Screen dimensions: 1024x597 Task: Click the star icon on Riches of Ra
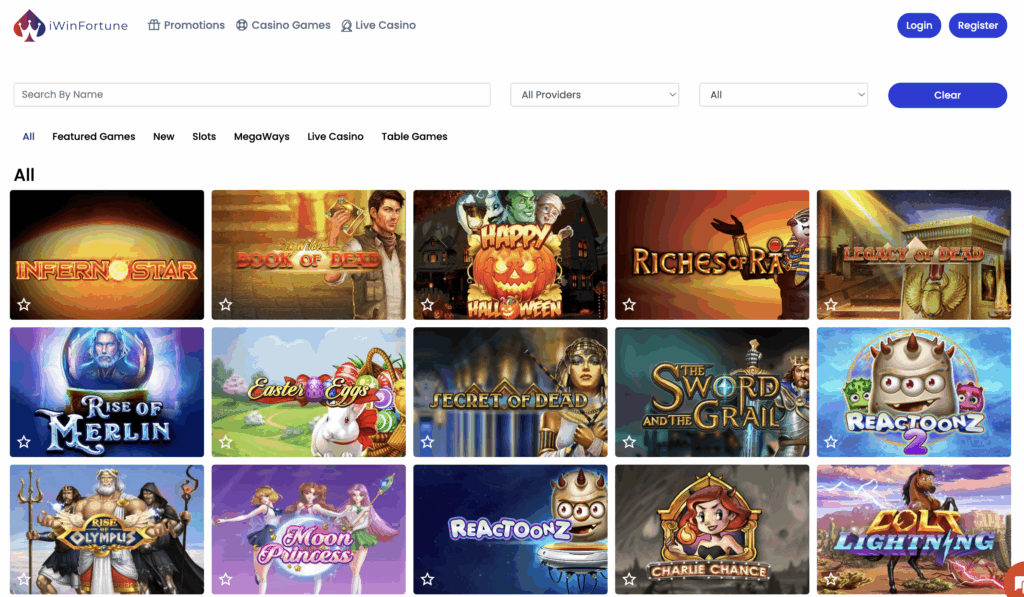point(629,303)
